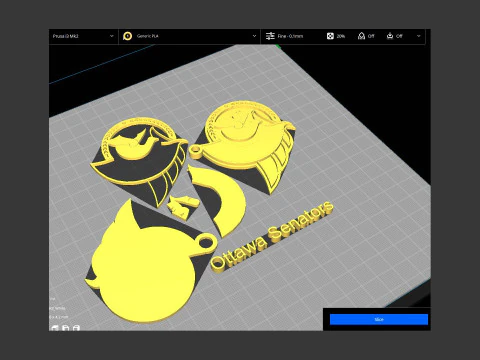Click the print settings sliders icon
The width and height of the screenshot is (480, 360).
tap(270, 36)
